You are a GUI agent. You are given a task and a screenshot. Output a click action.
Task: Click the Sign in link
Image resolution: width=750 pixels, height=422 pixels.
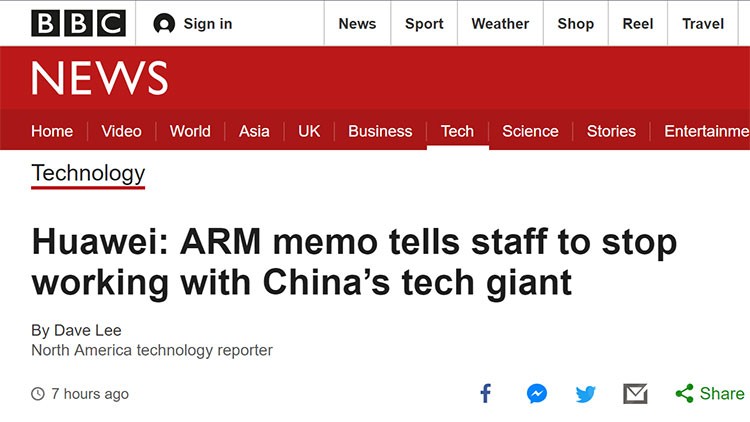208,24
